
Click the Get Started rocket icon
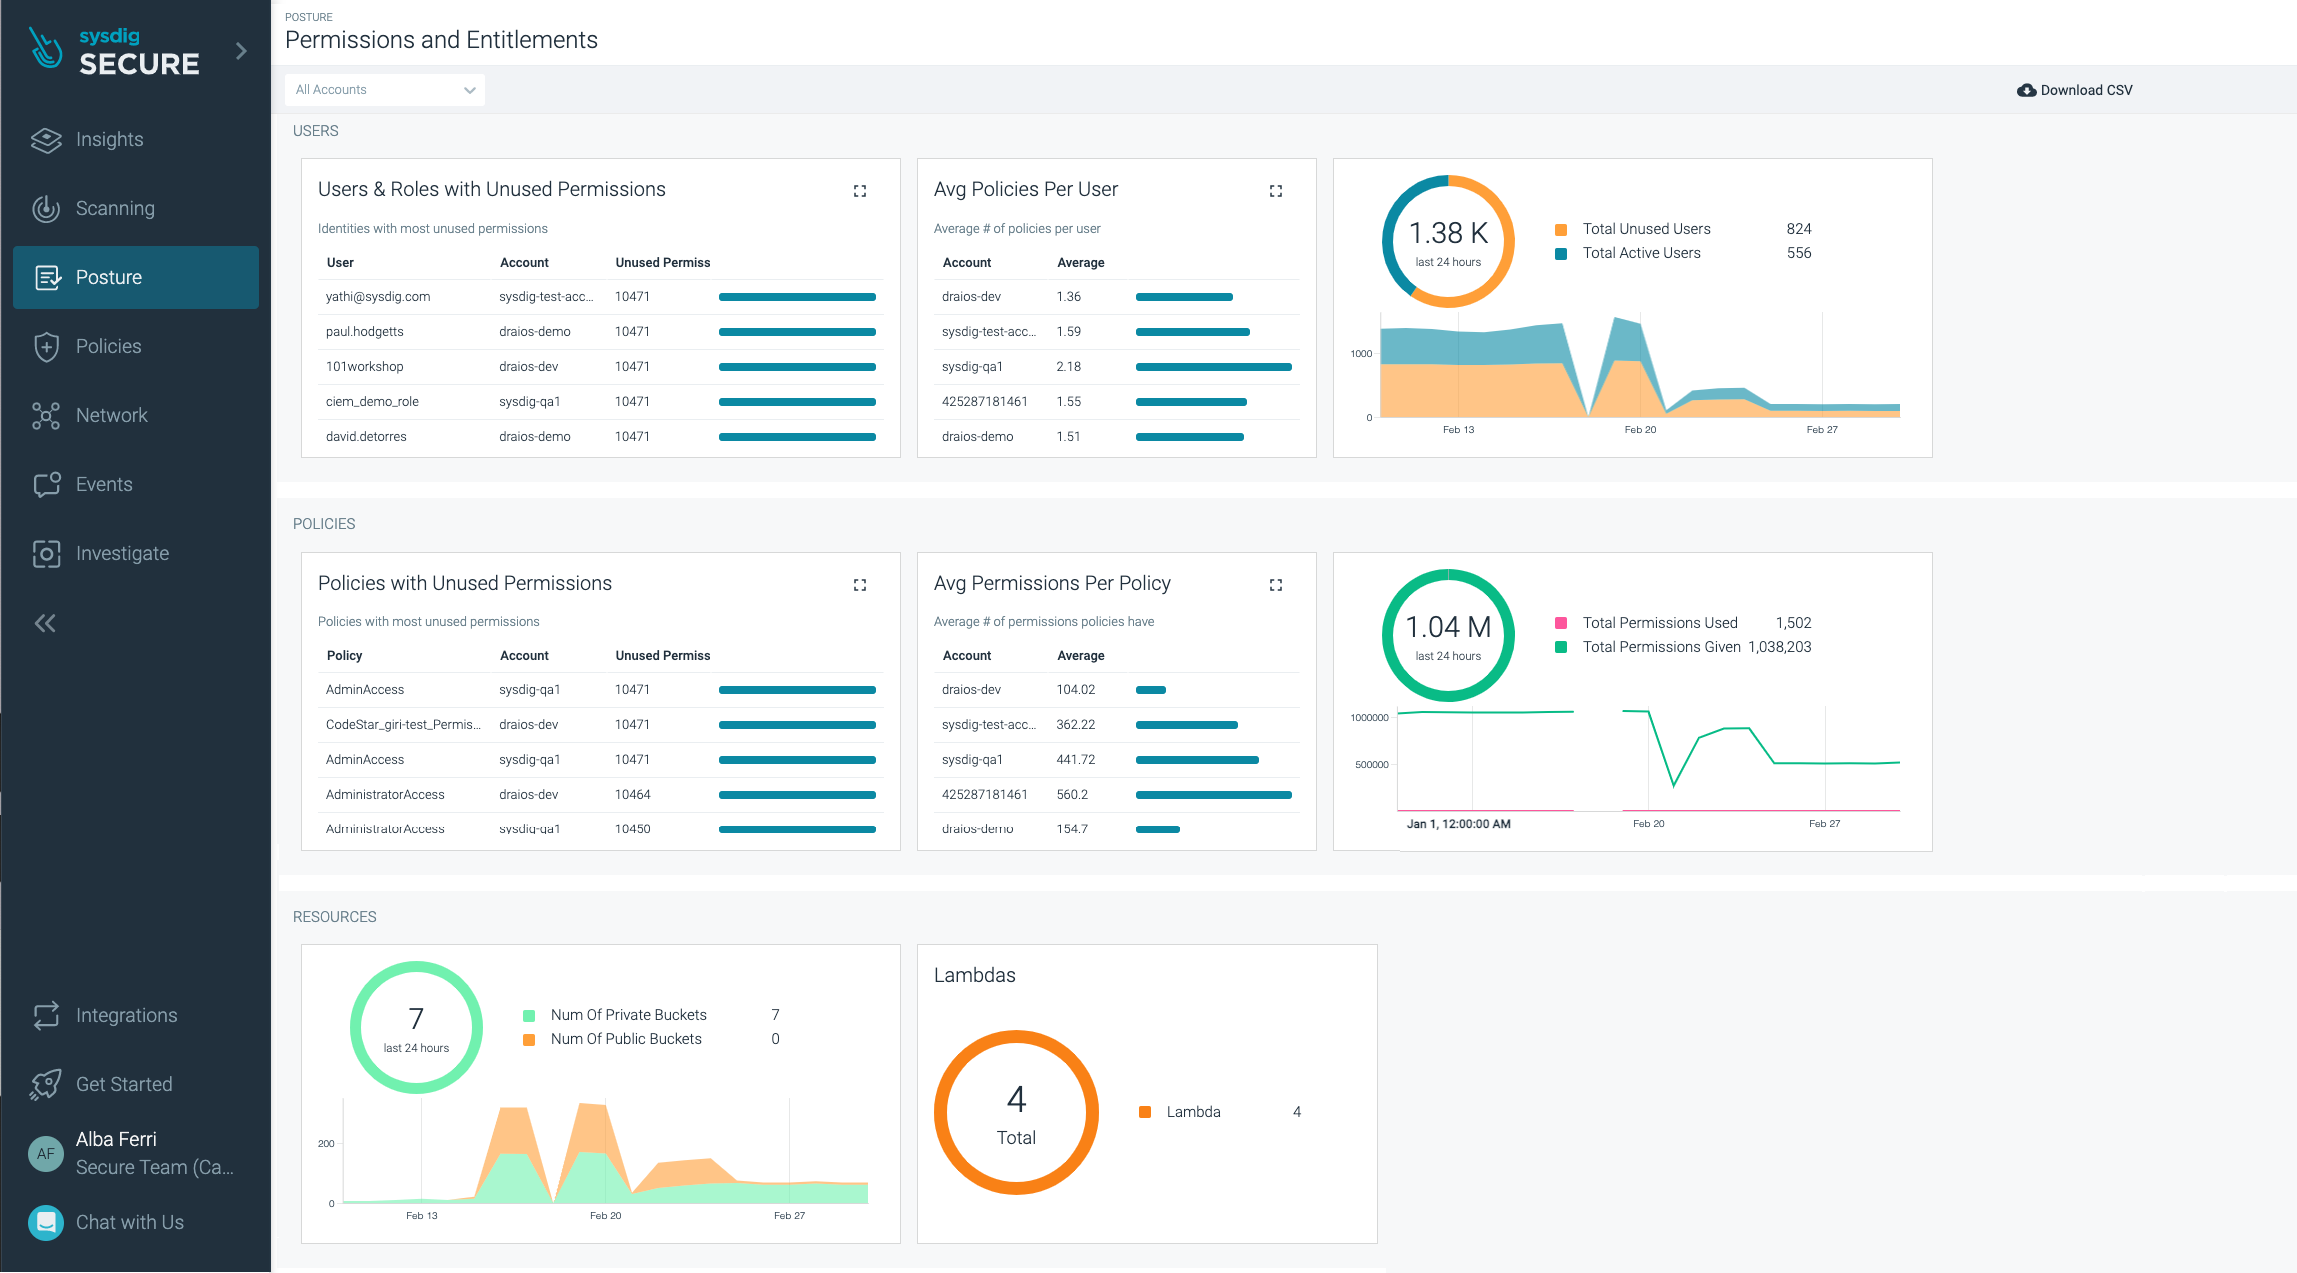[x=46, y=1084]
